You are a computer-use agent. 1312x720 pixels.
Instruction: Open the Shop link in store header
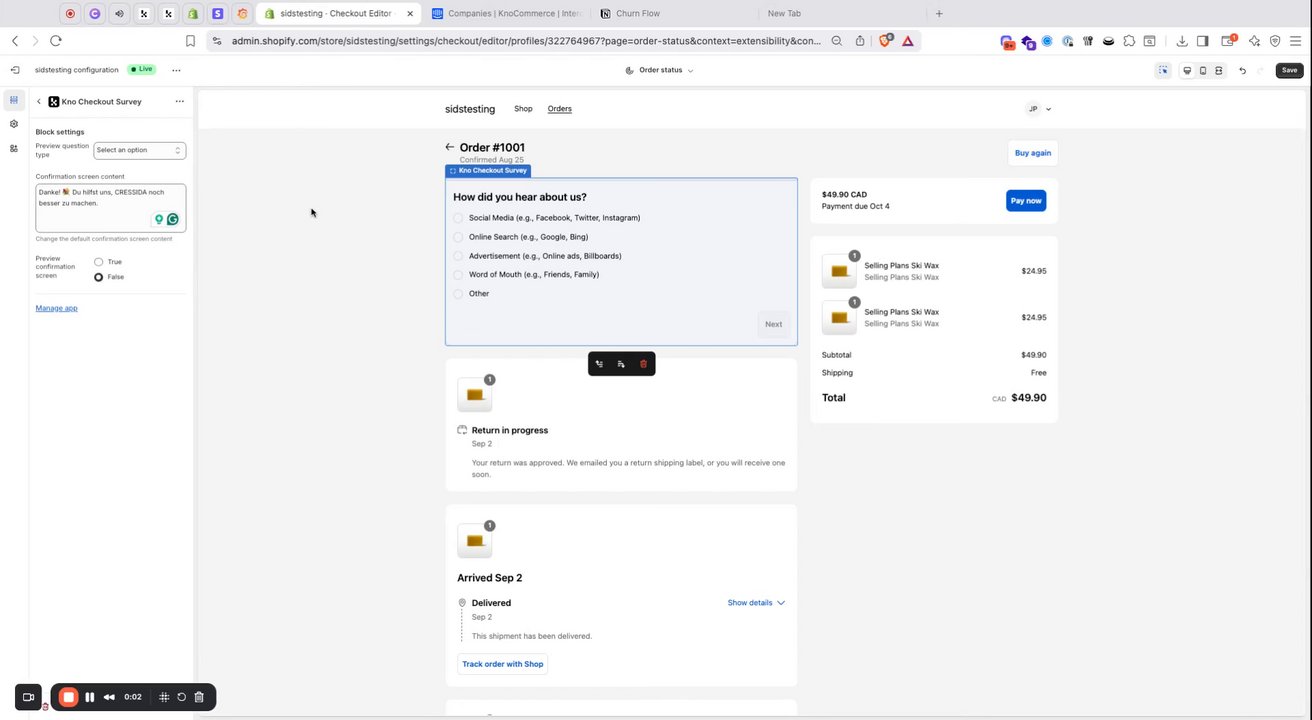pos(523,109)
